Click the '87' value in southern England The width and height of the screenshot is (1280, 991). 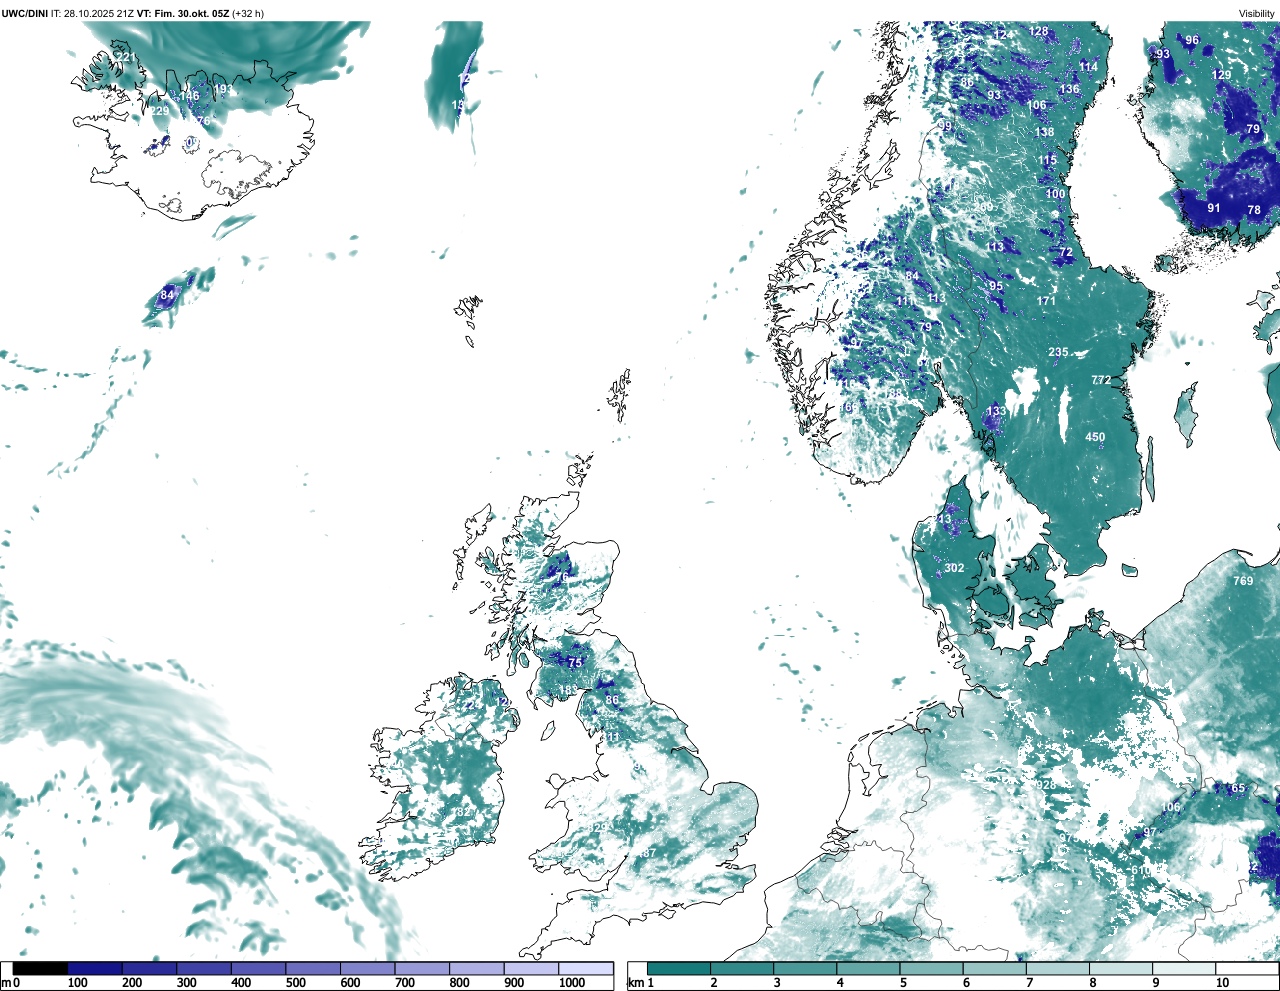coord(649,853)
